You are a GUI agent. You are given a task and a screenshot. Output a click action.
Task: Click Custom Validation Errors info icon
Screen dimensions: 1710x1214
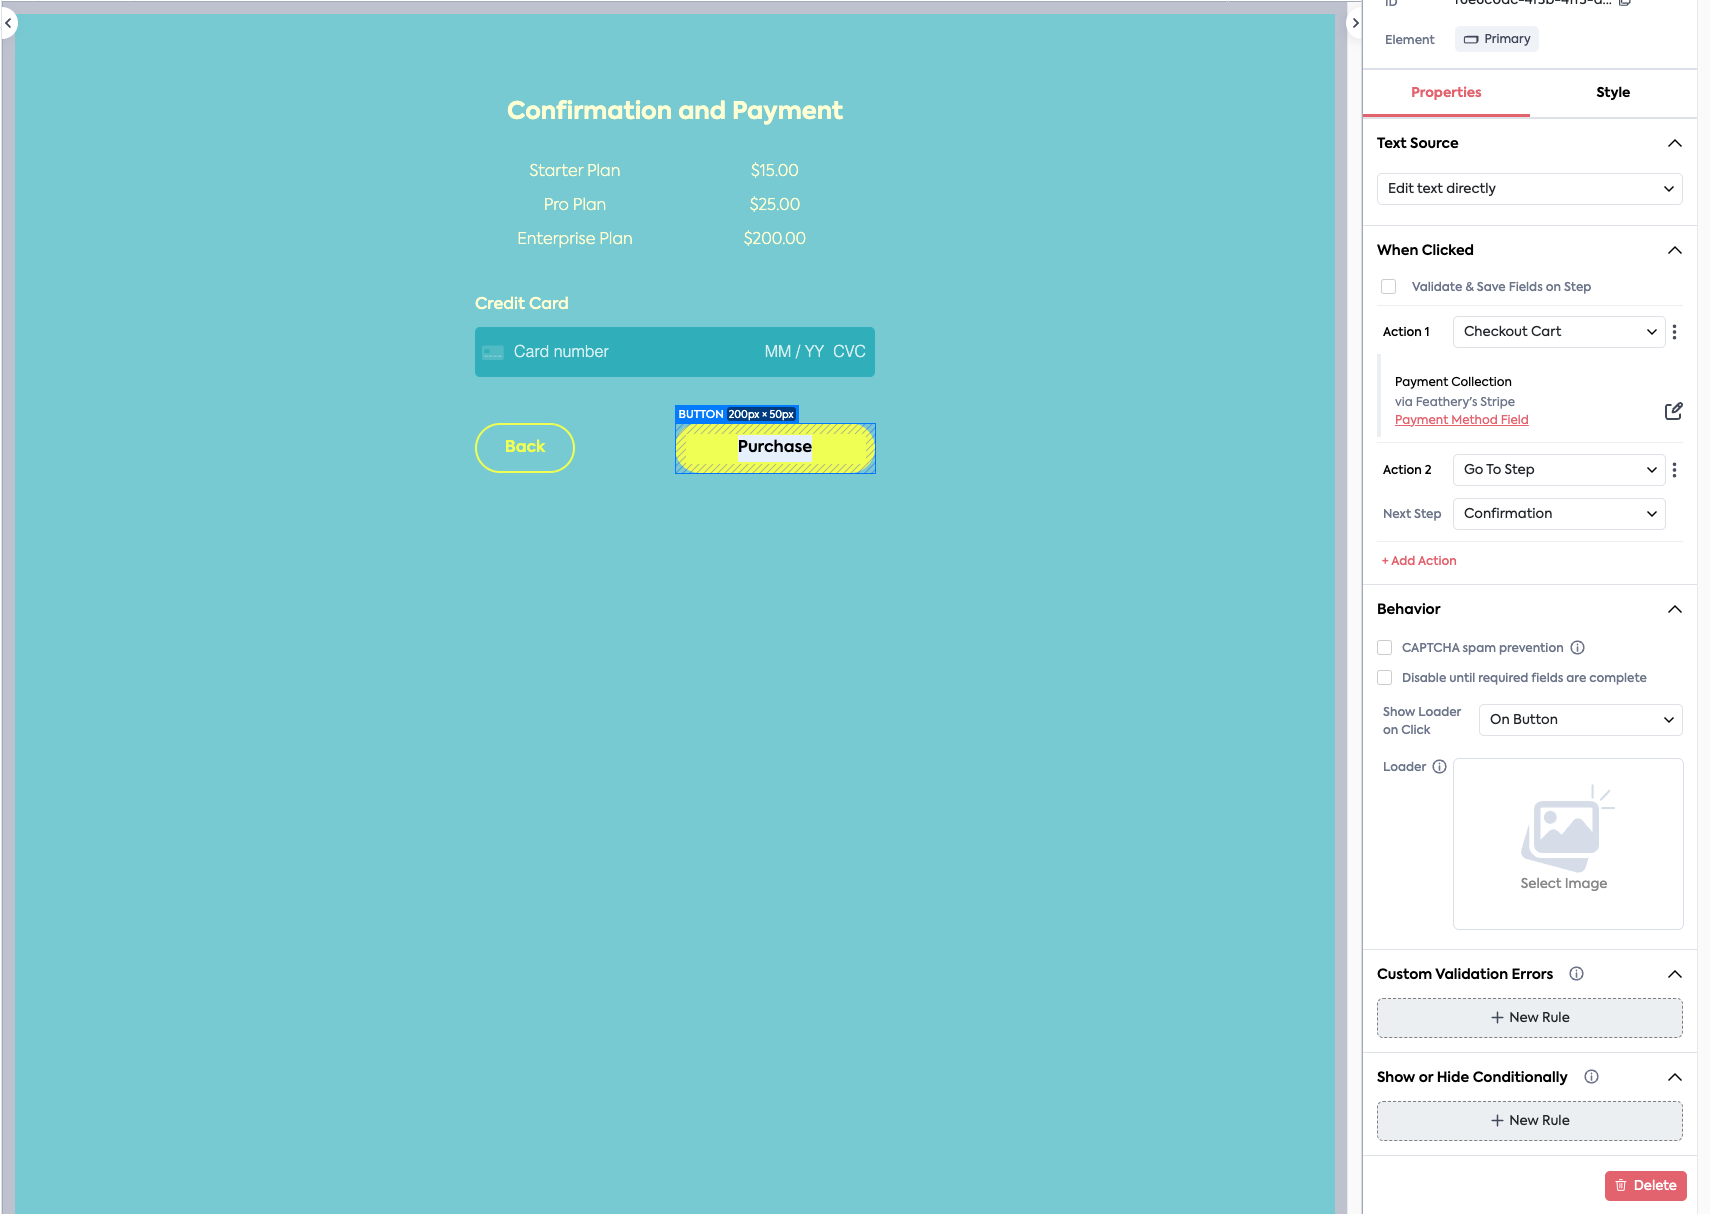click(x=1576, y=974)
